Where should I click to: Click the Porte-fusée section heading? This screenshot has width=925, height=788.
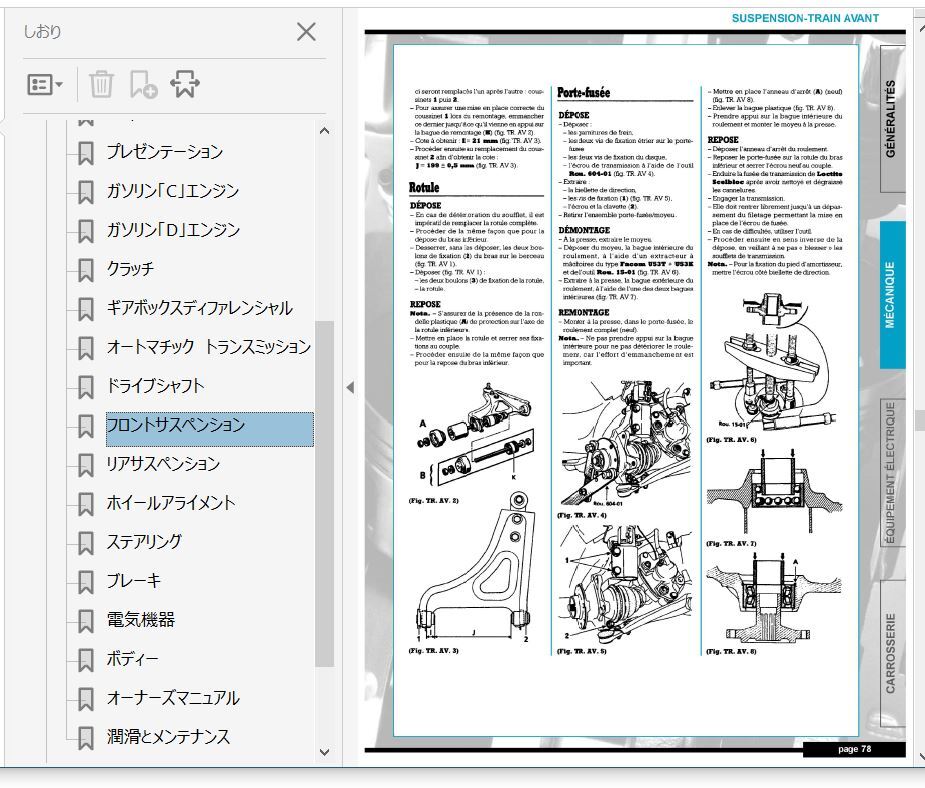(583, 93)
